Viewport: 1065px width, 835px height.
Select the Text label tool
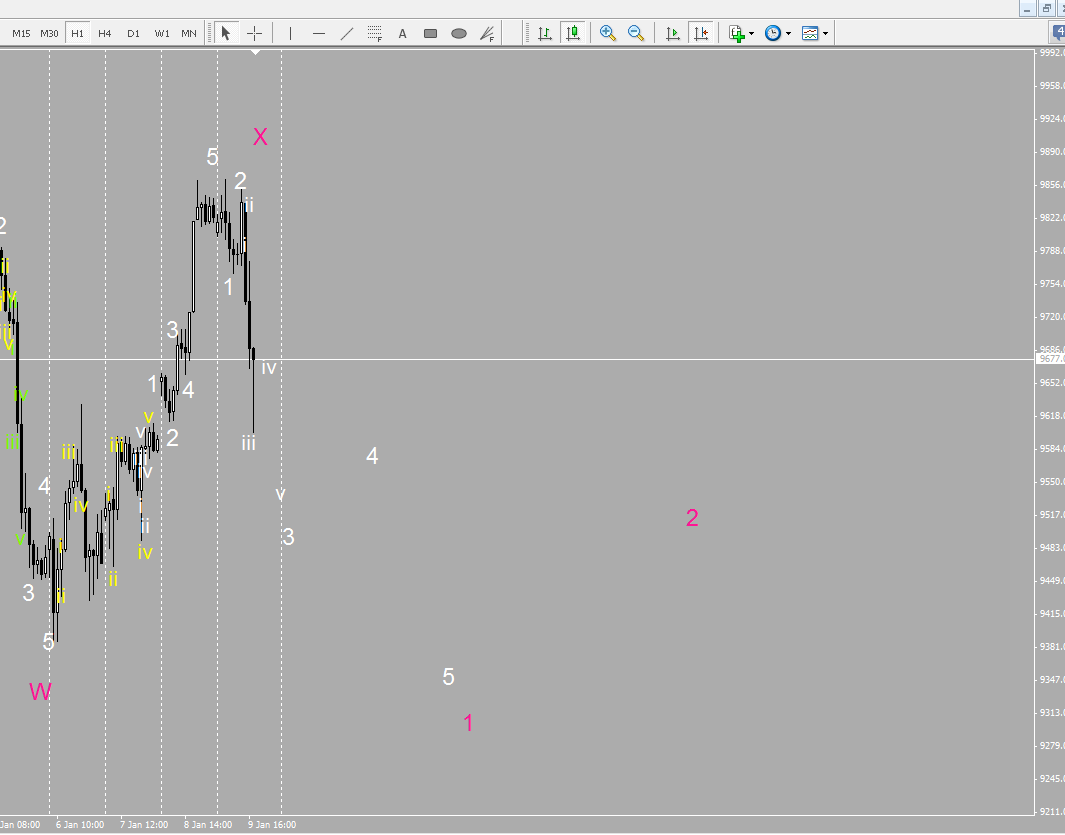(402, 33)
